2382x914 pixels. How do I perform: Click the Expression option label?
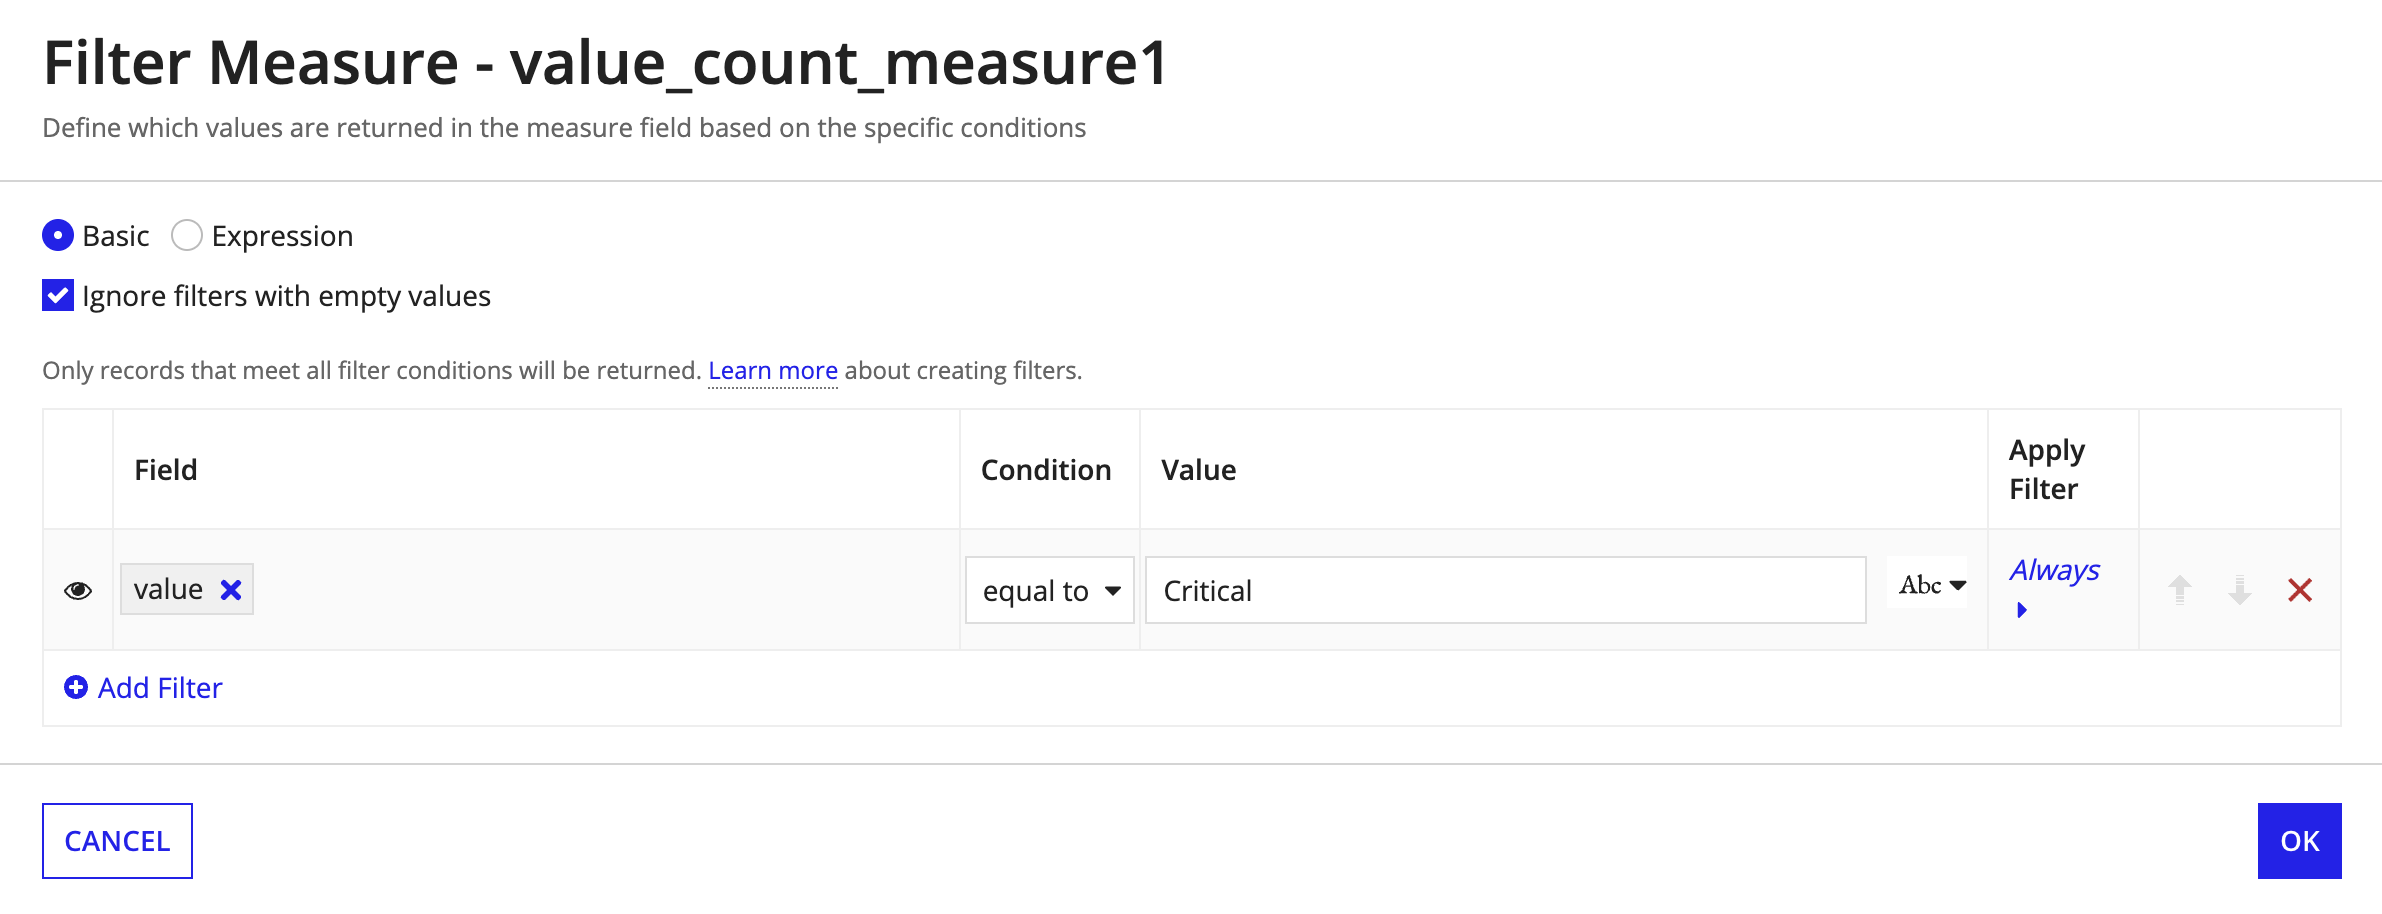282,236
